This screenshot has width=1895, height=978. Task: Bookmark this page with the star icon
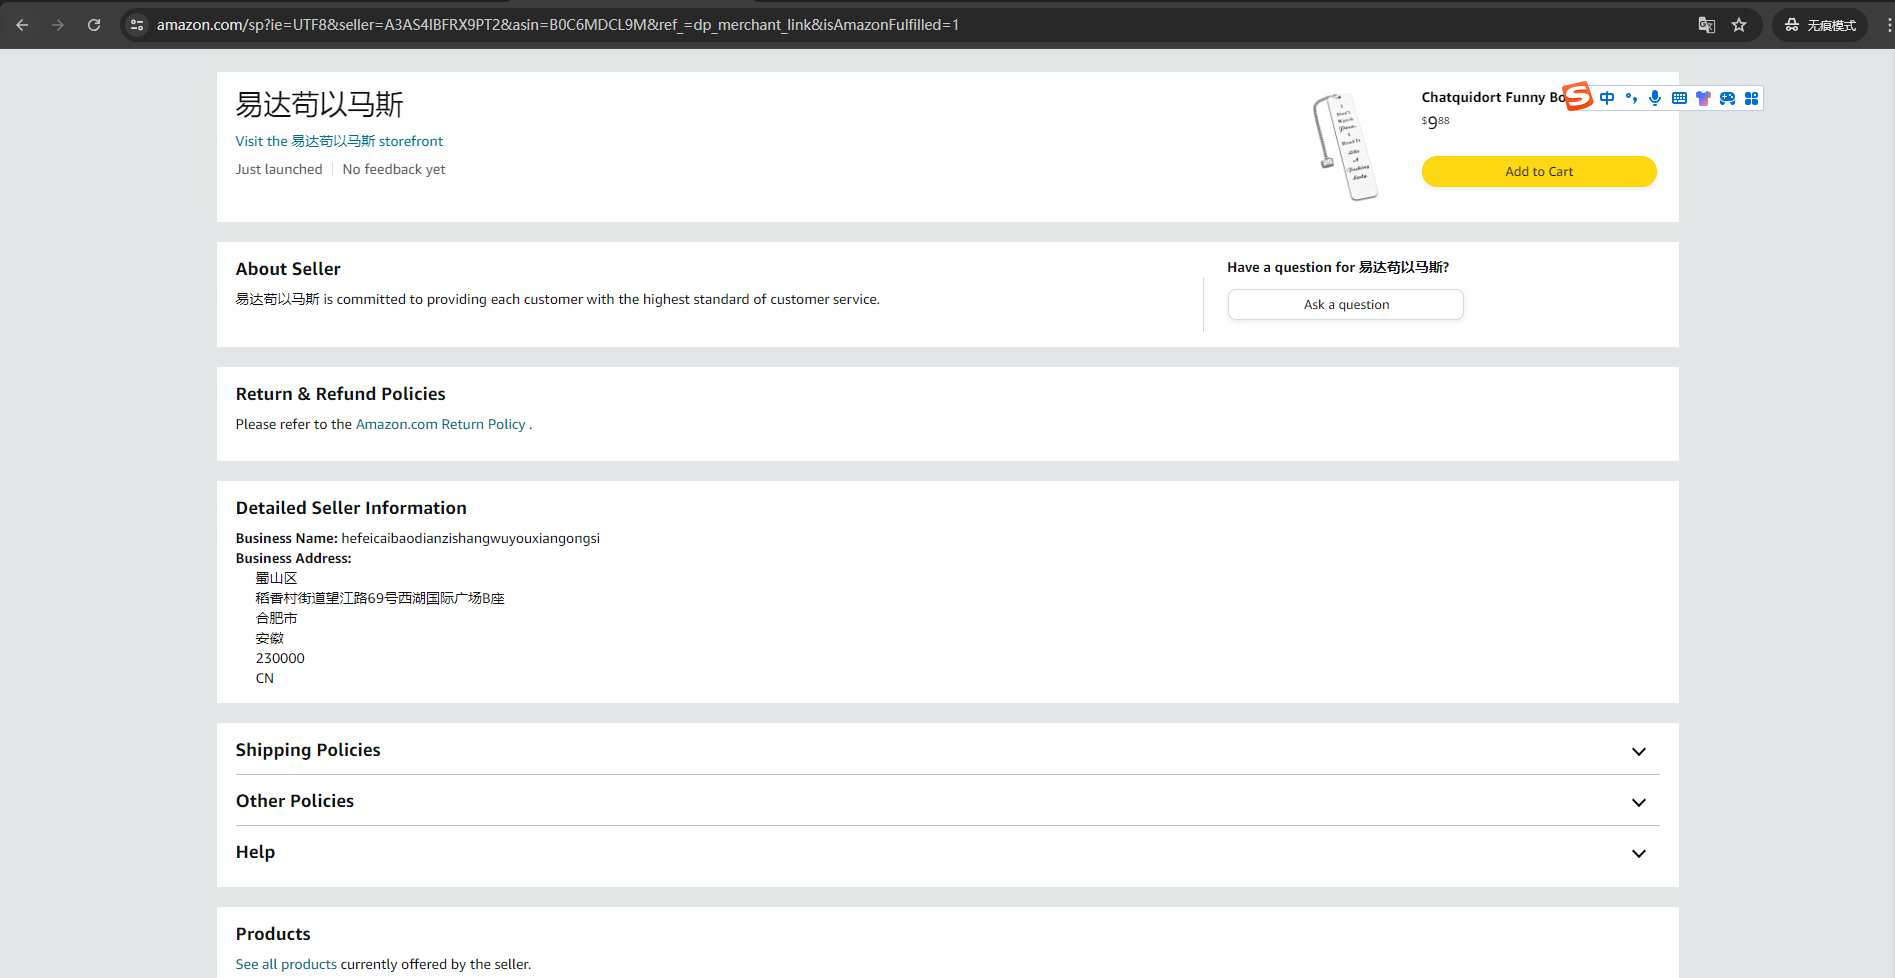(1739, 25)
